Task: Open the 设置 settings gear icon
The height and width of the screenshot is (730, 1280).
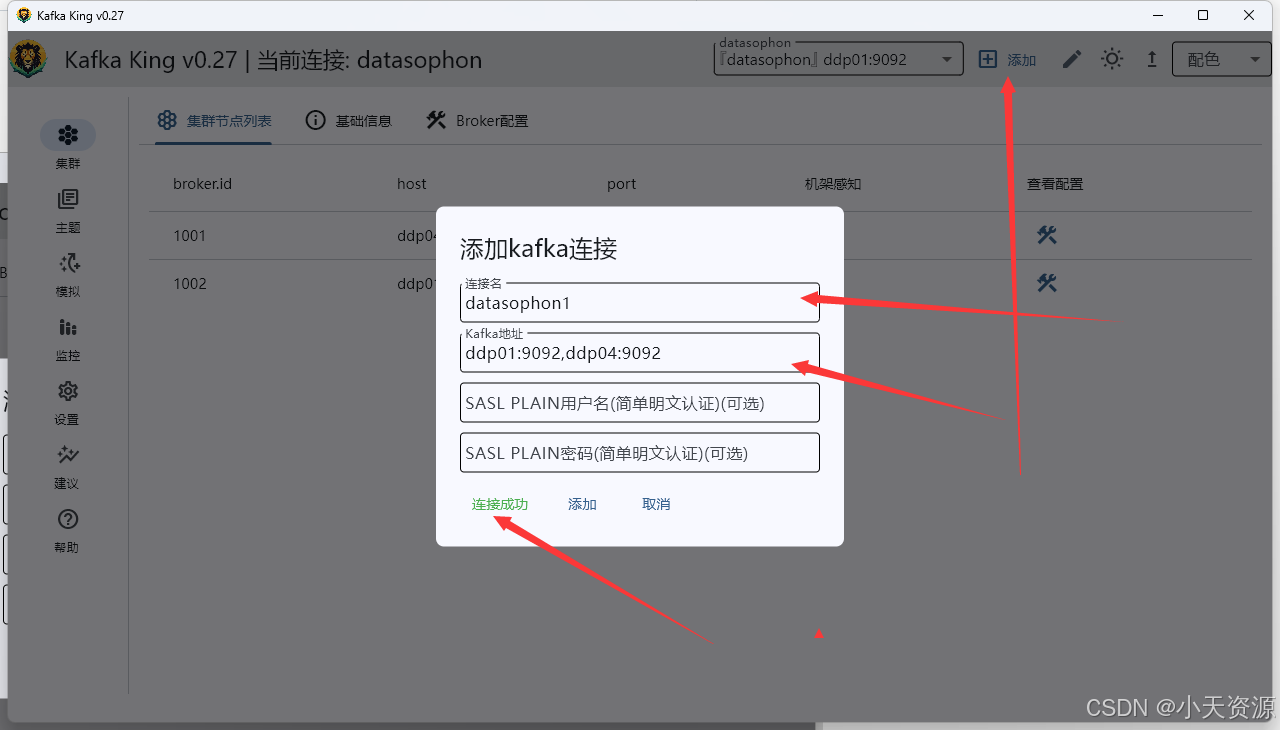Action: tap(68, 391)
